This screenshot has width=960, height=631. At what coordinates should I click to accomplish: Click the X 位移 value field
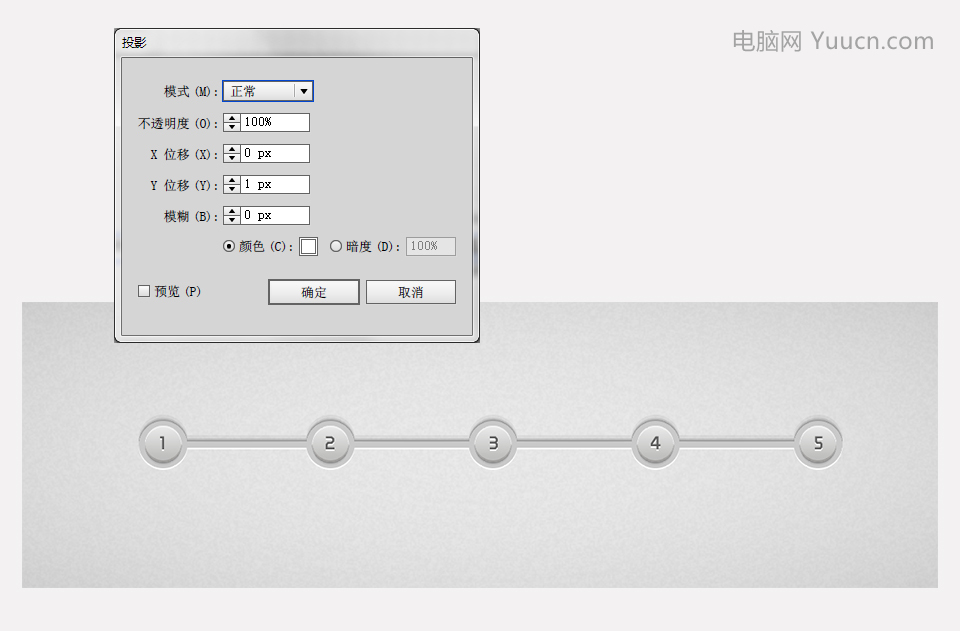click(x=275, y=154)
